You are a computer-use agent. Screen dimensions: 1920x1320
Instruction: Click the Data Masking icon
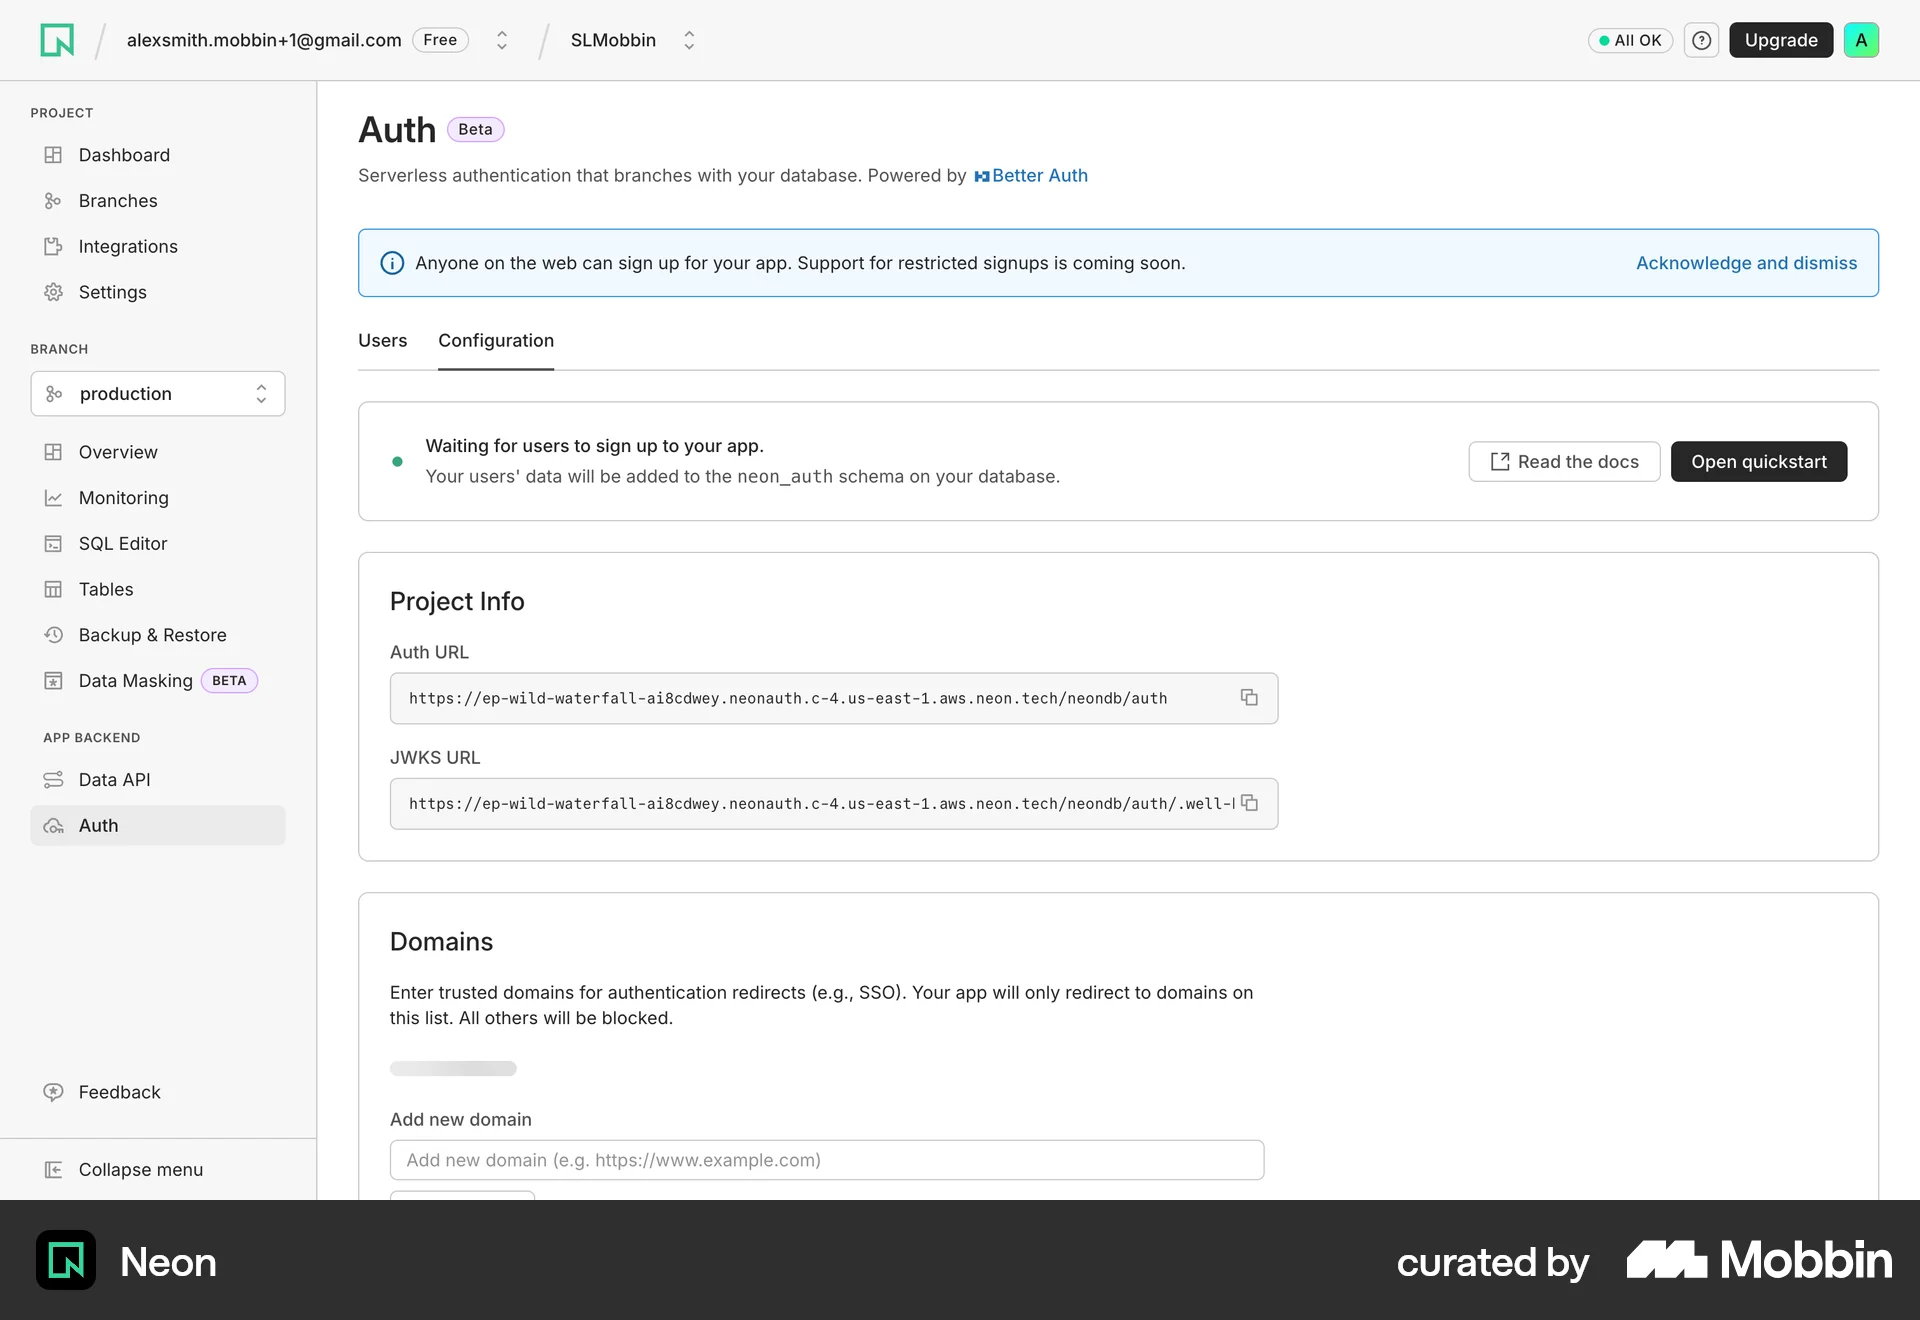pyautogui.click(x=53, y=681)
